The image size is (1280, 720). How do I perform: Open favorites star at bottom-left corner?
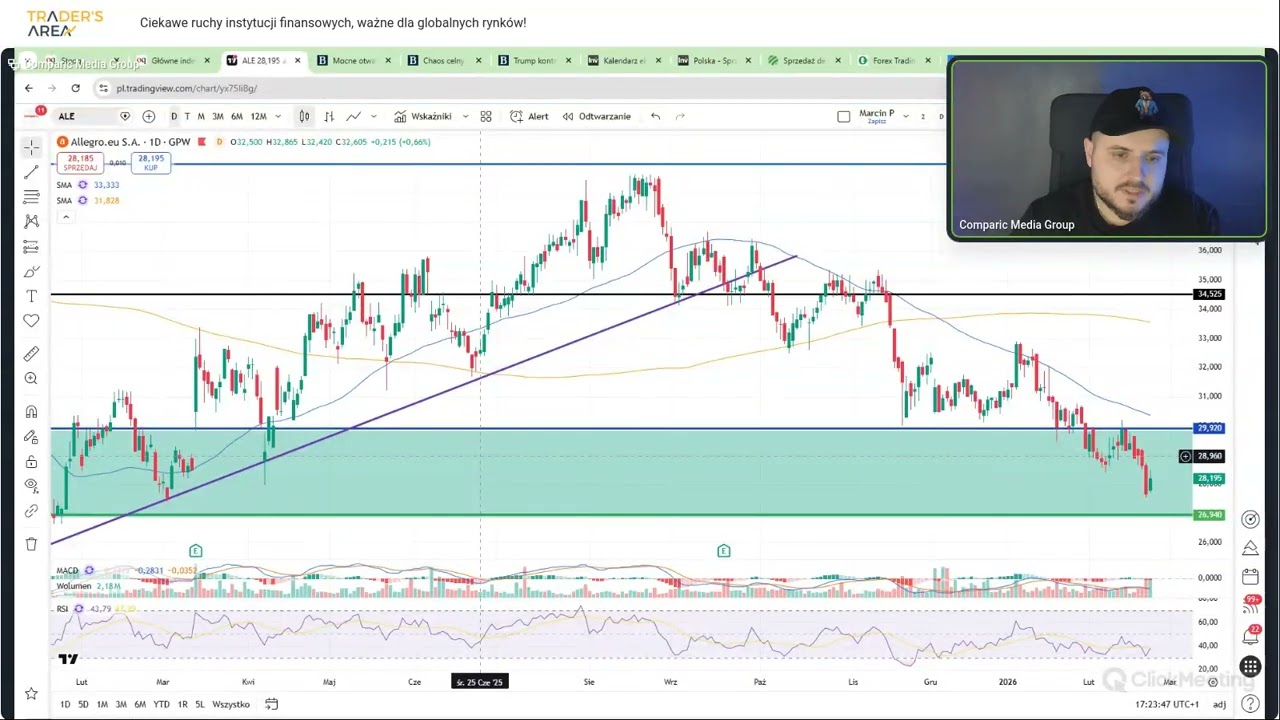tap(31, 694)
